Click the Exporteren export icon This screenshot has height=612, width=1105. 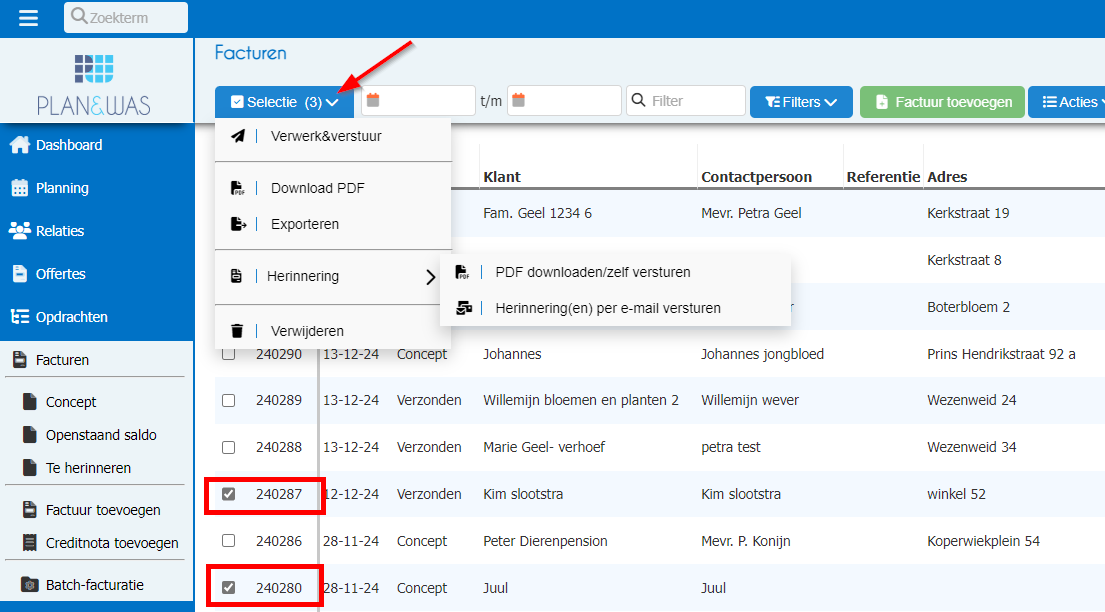(238, 224)
